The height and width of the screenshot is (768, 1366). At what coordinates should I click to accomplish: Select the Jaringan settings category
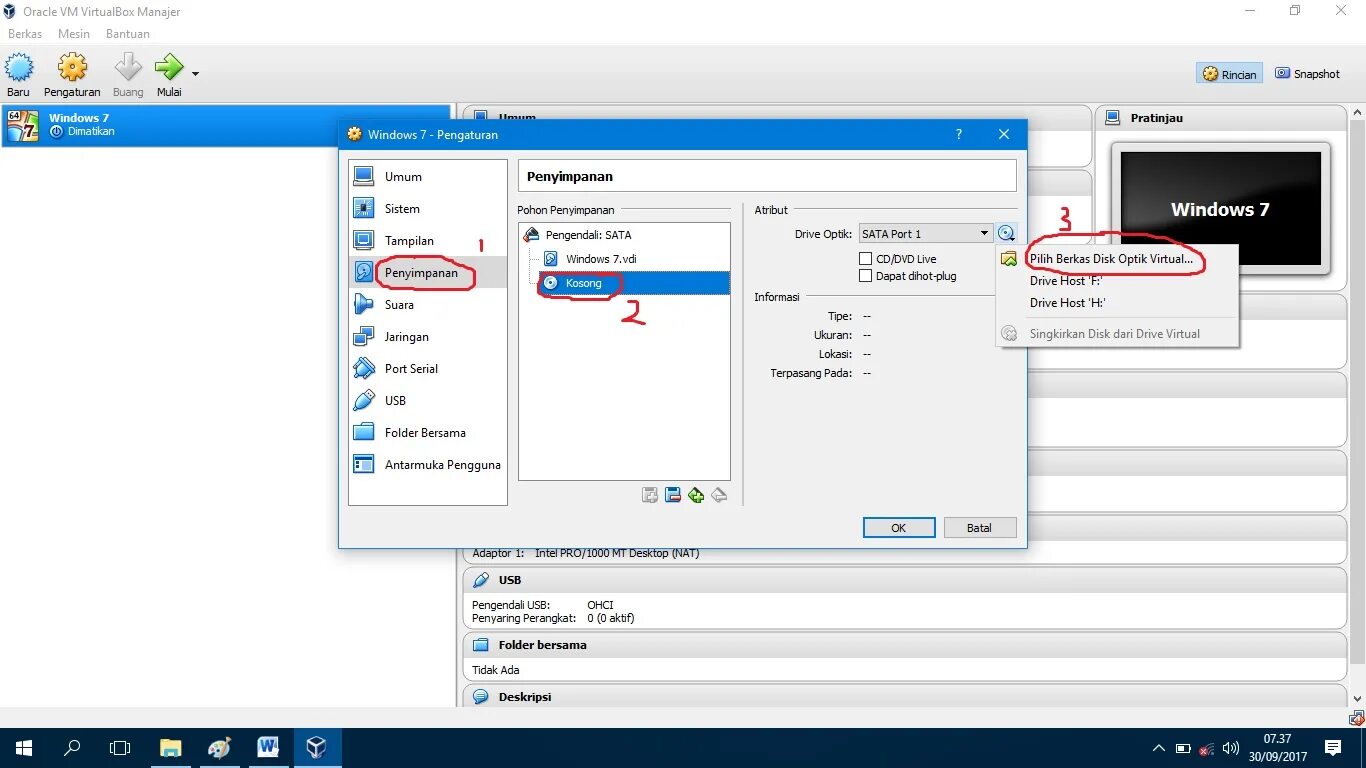point(428,337)
